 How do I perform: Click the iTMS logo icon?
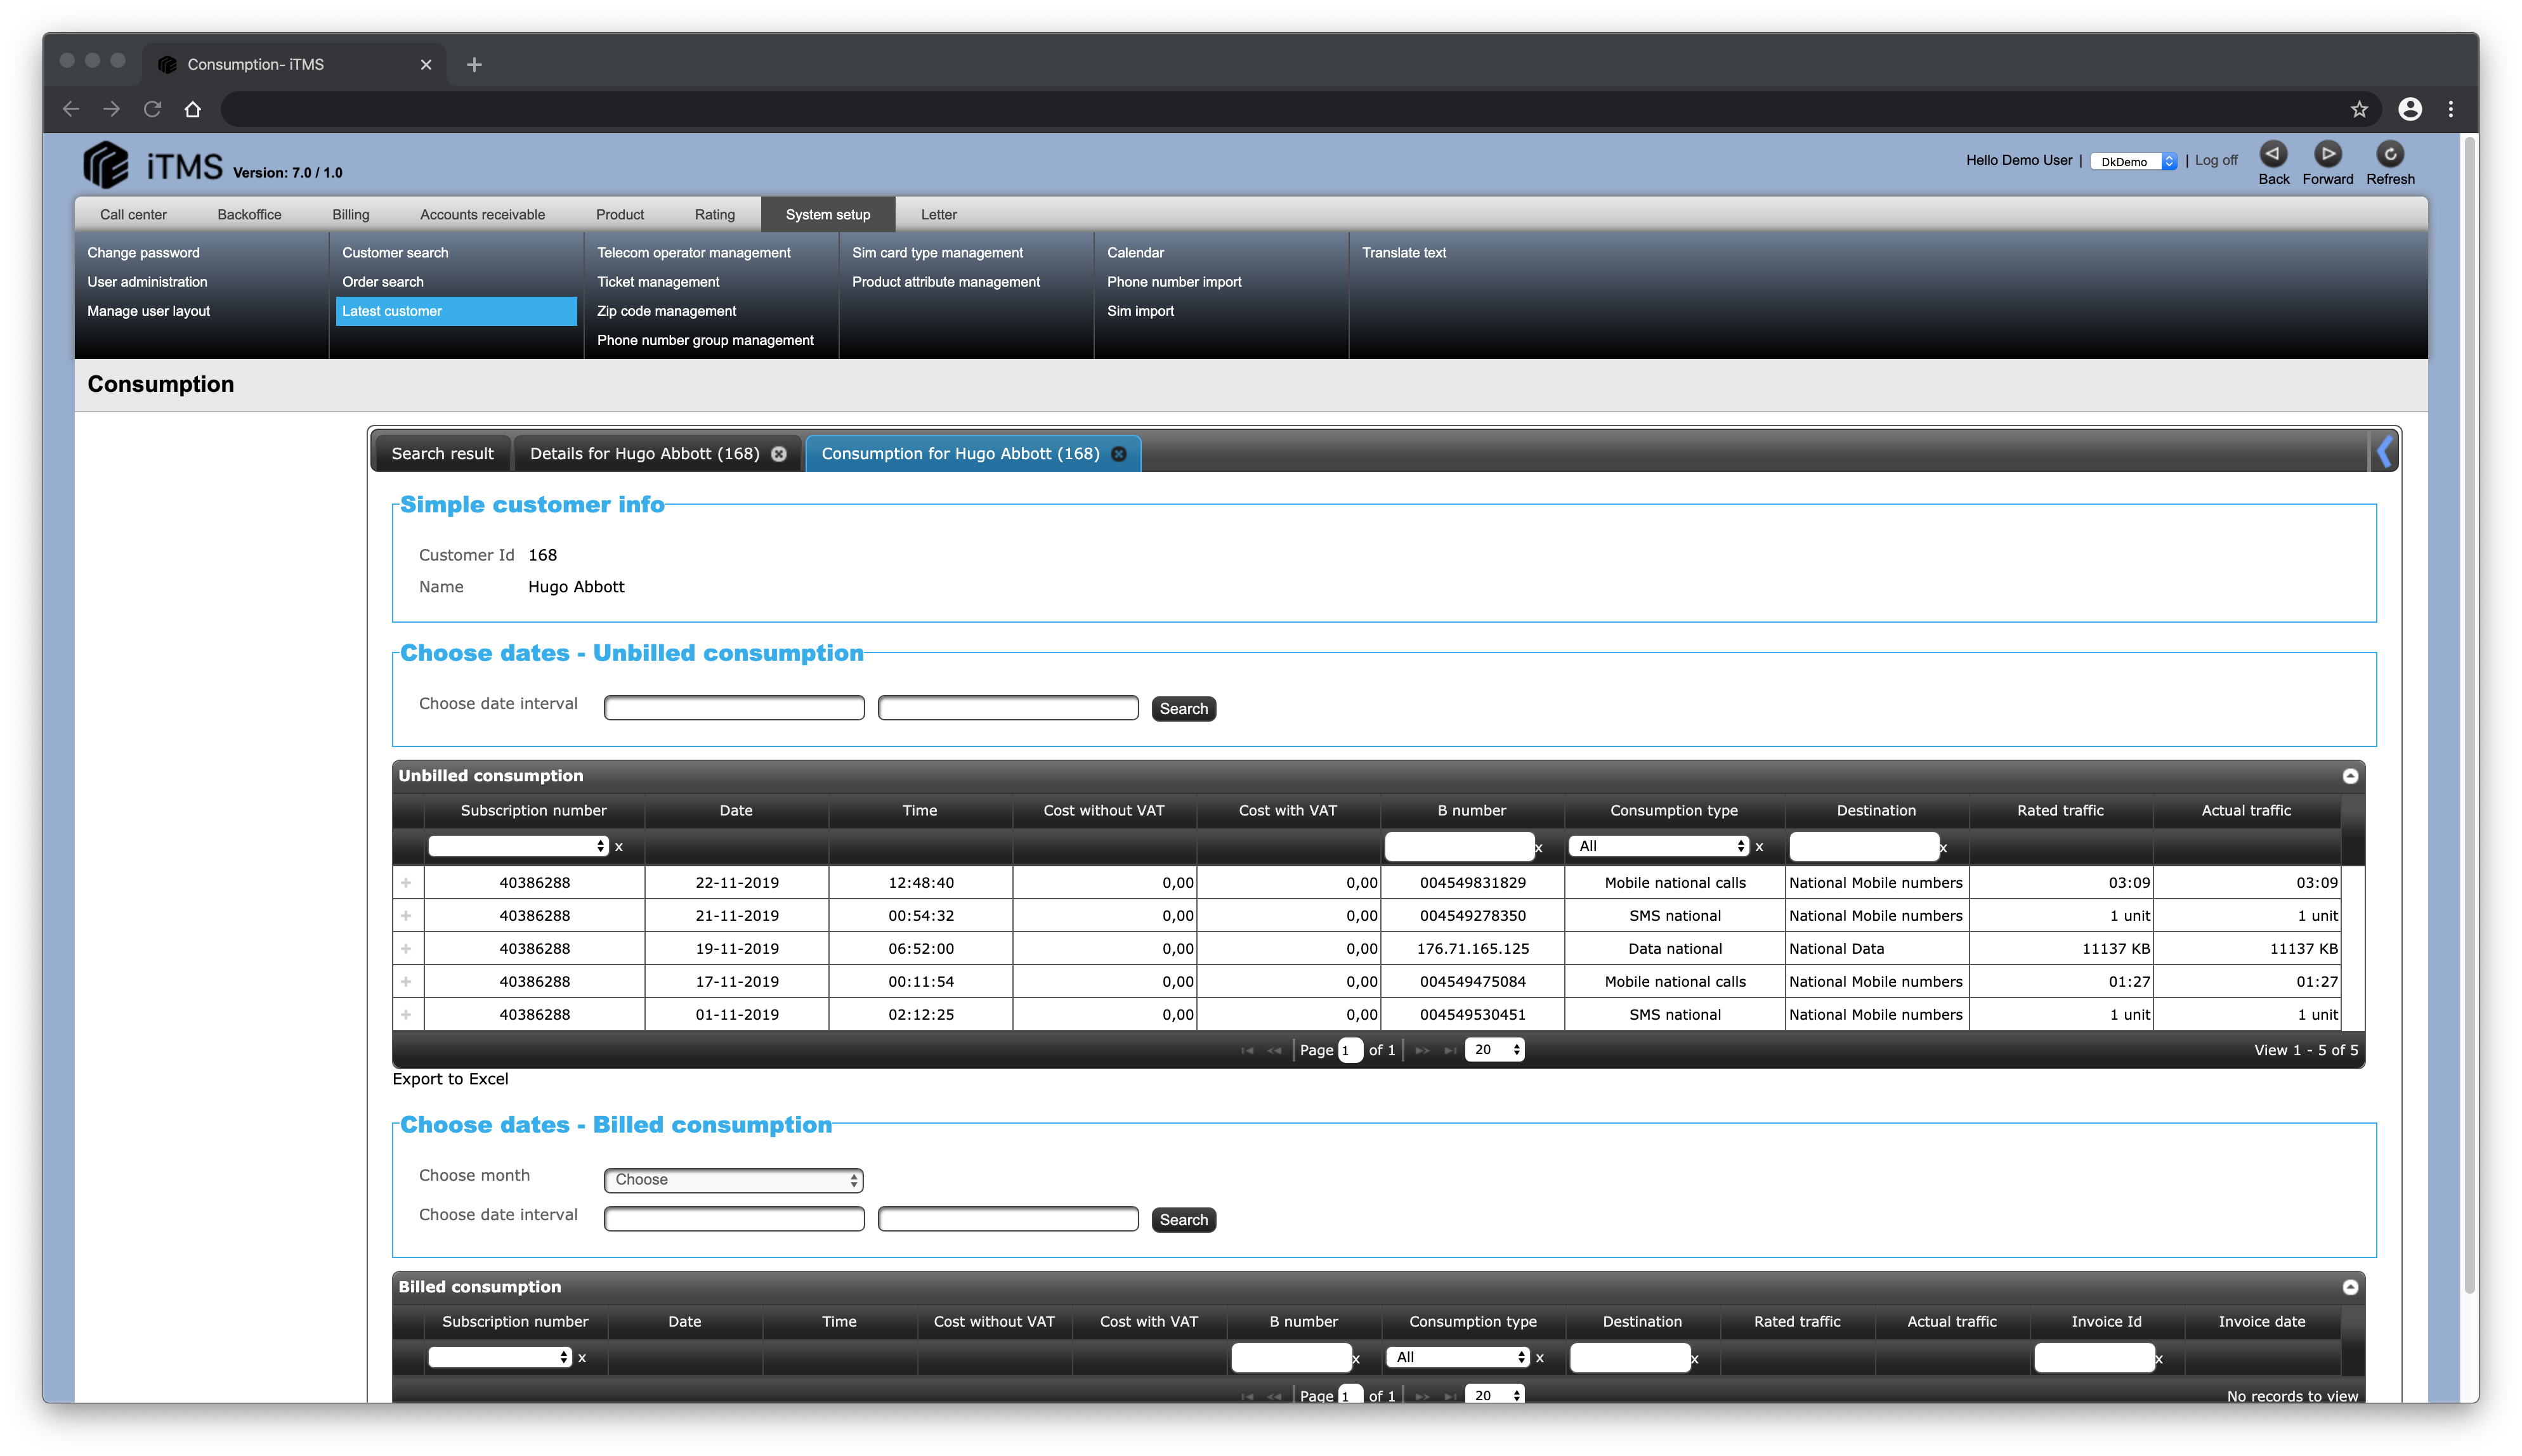(106, 165)
